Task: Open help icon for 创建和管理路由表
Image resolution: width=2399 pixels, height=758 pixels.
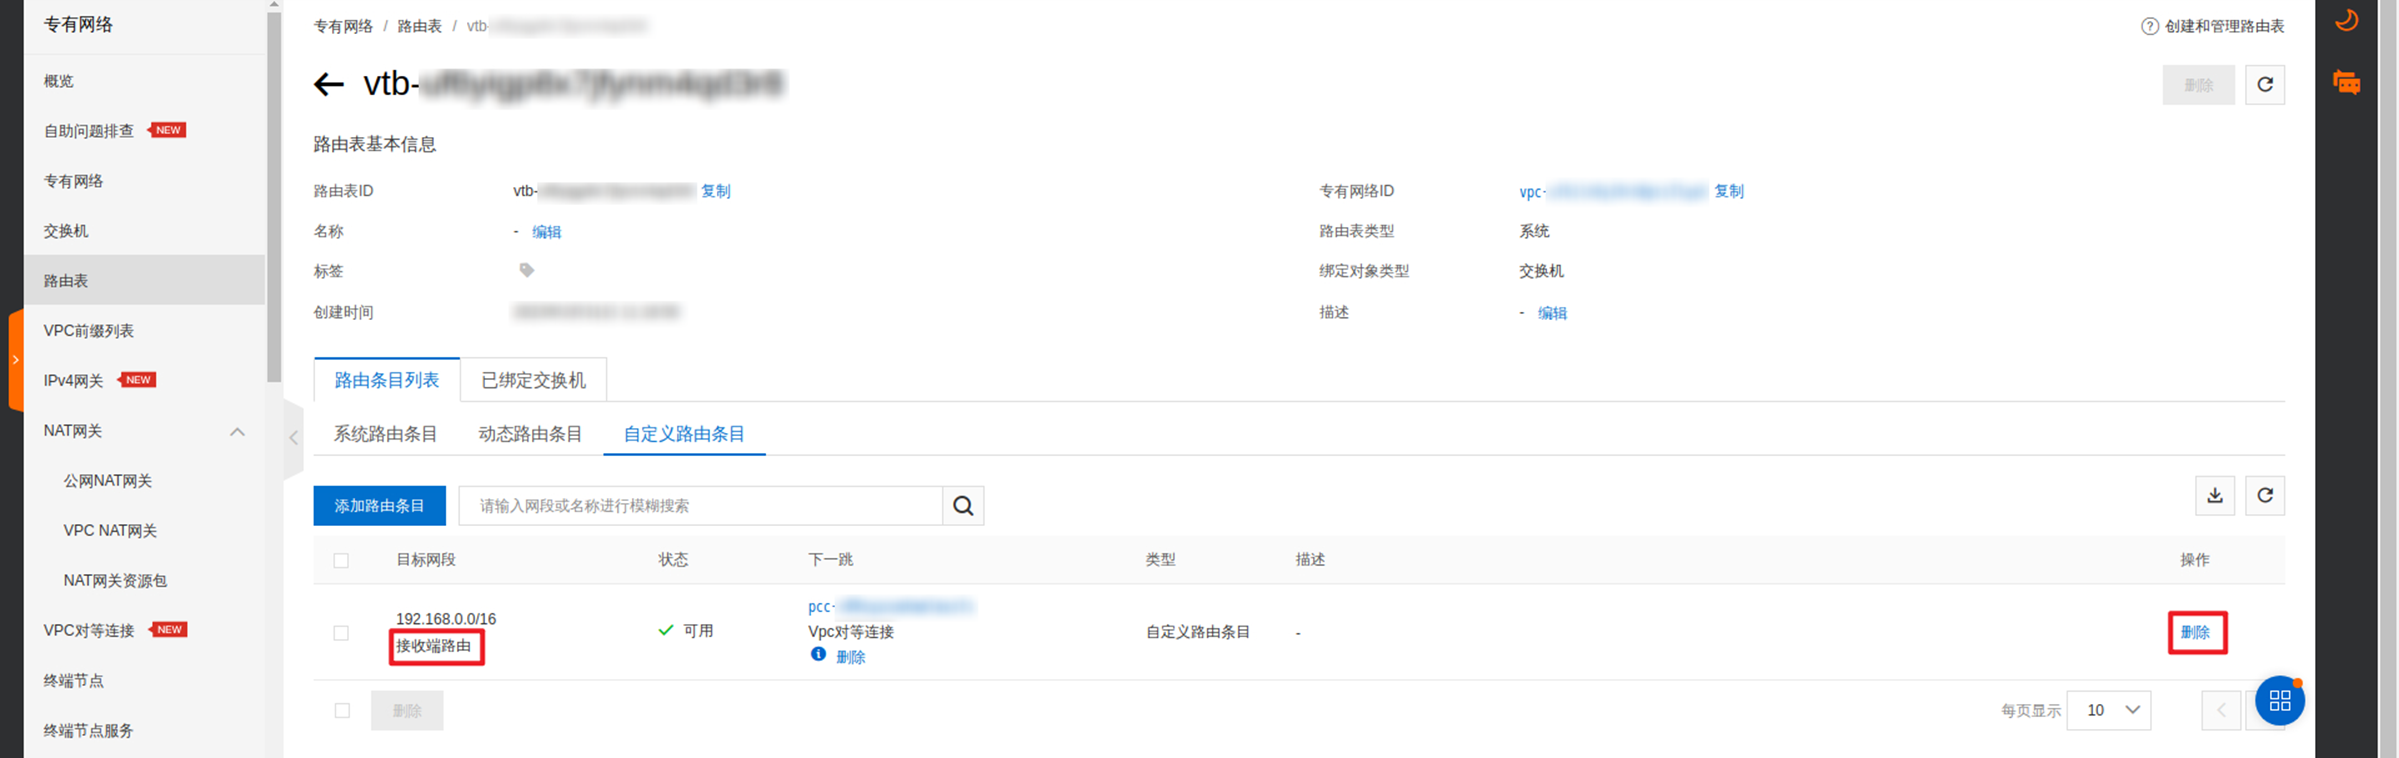Action: coord(2149,27)
